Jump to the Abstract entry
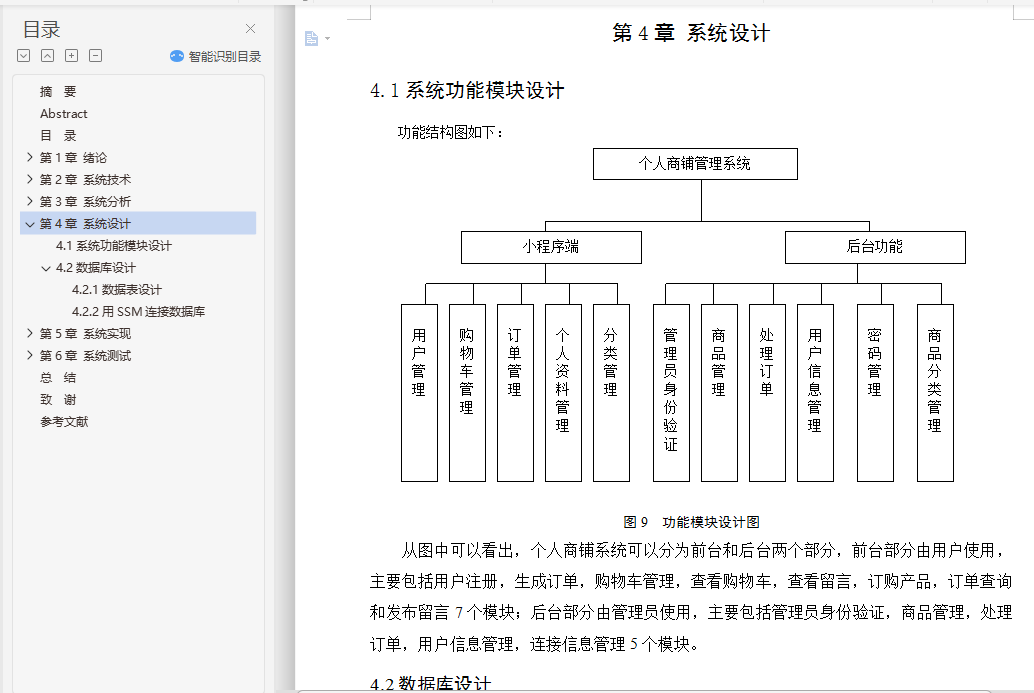Viewport: 1034px width, 693px height. pos(63,113)
